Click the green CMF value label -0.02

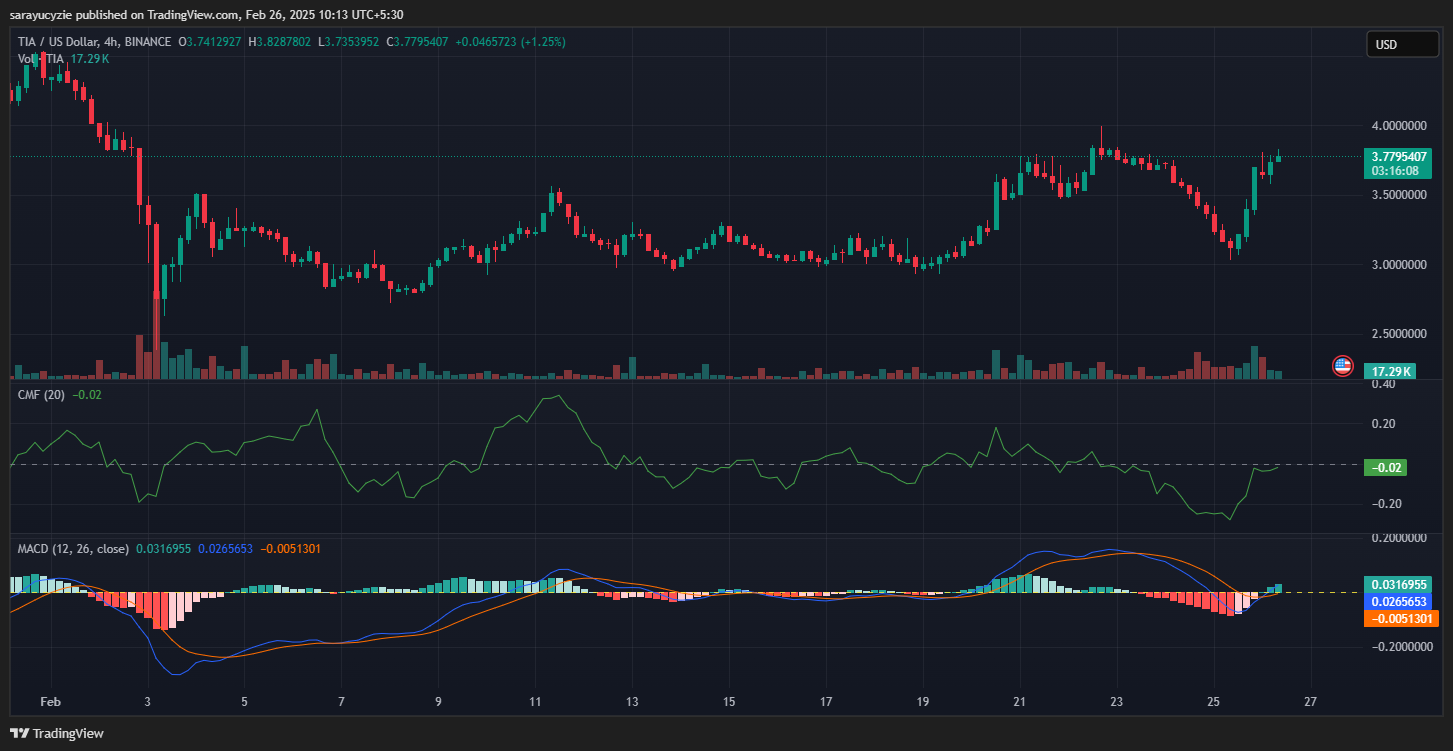(1386, 467)
